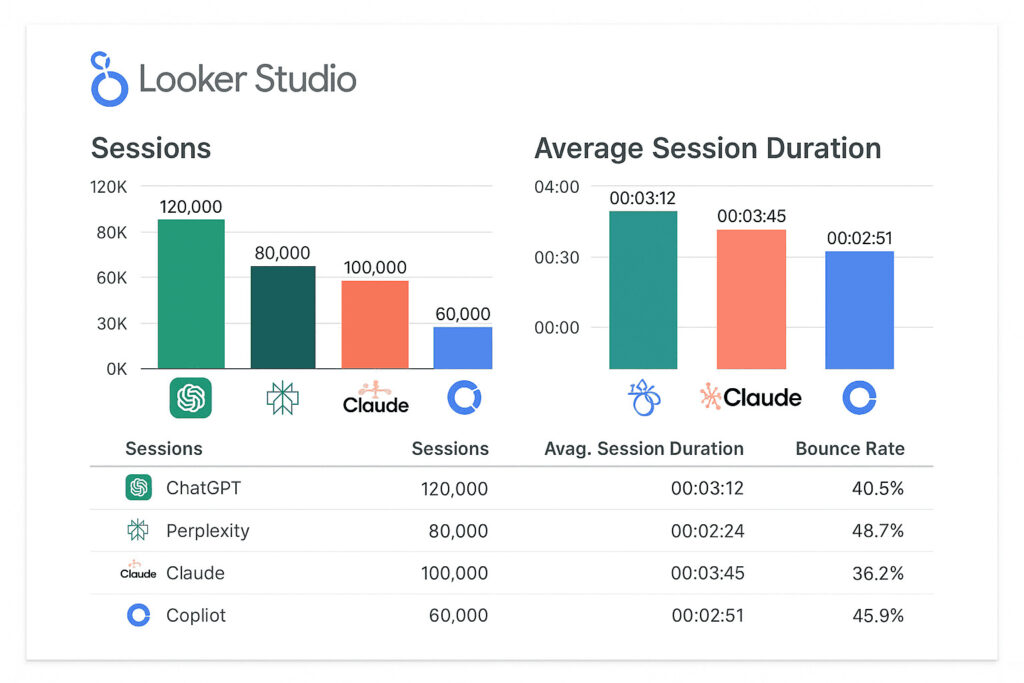Click the ChatGPT icon in the table row
Image resolution: width=1024 pixels, height=683 pixels.
click(138, 487)
